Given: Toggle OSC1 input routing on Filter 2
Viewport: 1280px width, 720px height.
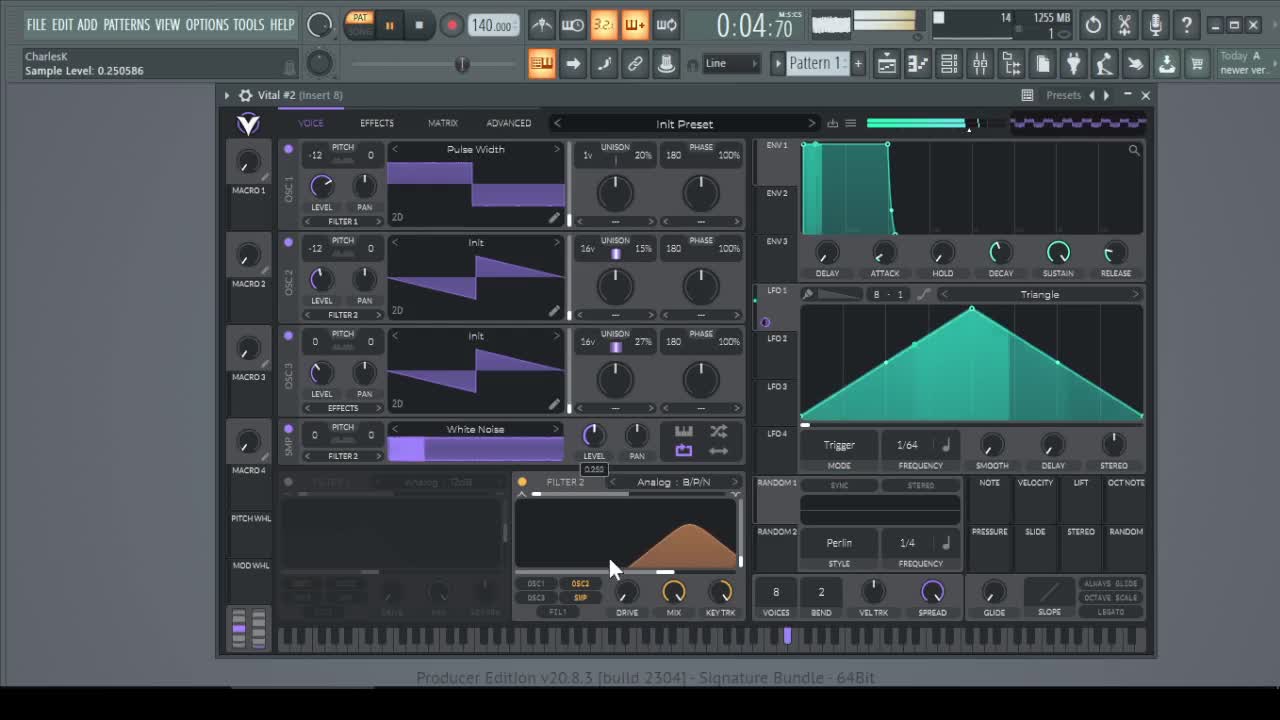Looking at the screenshot, I should pos(536,584).
